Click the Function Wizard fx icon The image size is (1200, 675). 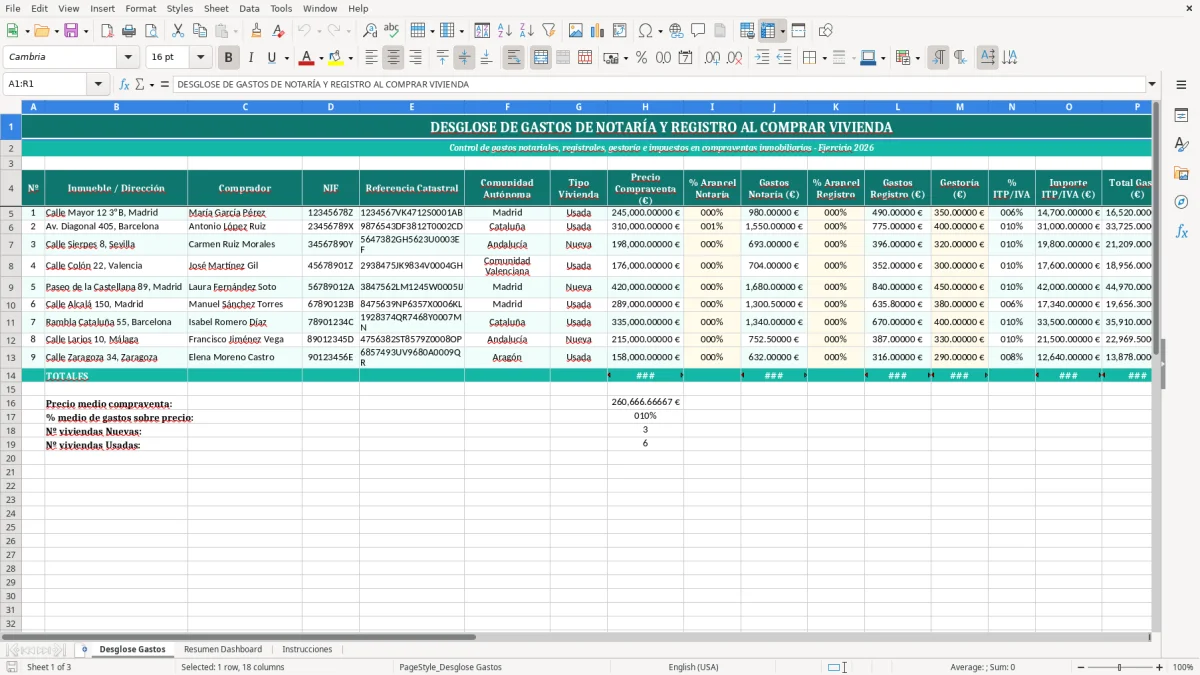click(x=125, y=85)
